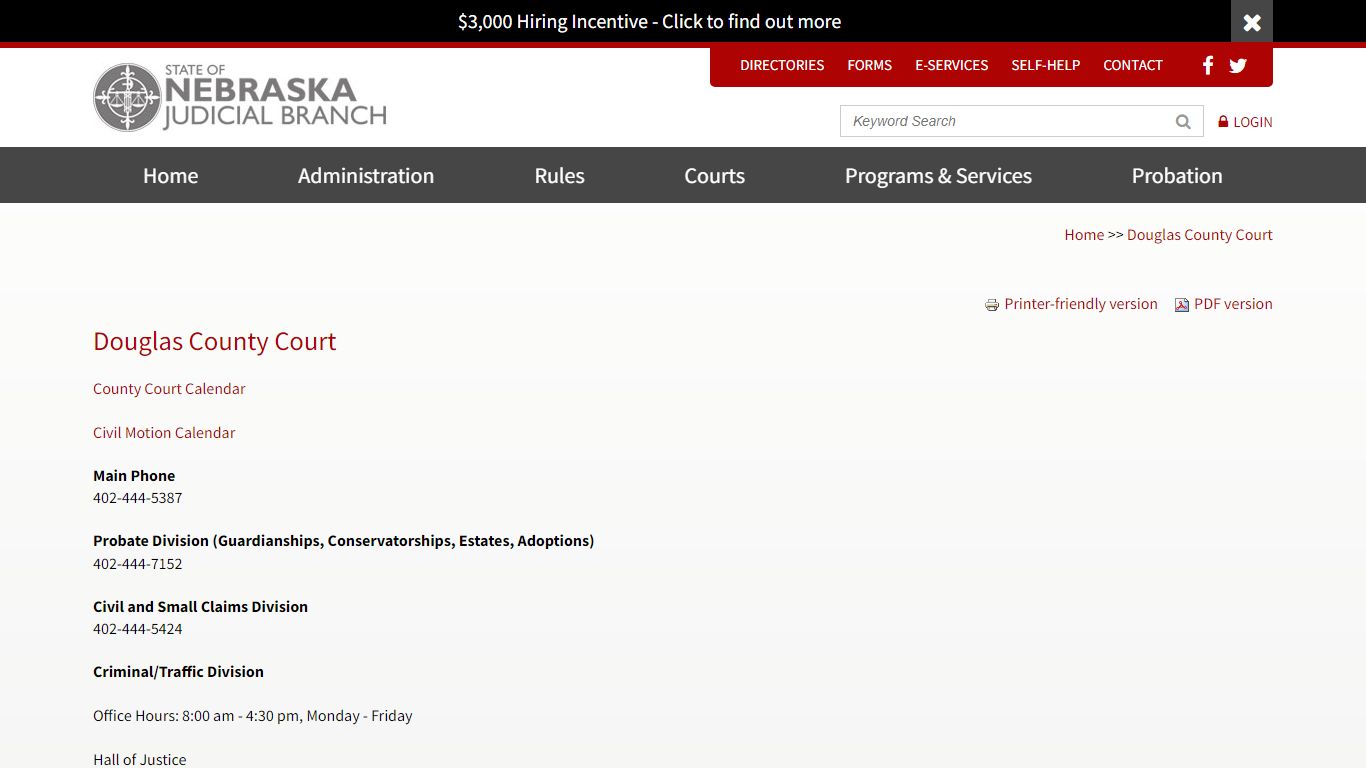Open the Courts menu
Screen dimensions: 1366x768
(714, 176)
